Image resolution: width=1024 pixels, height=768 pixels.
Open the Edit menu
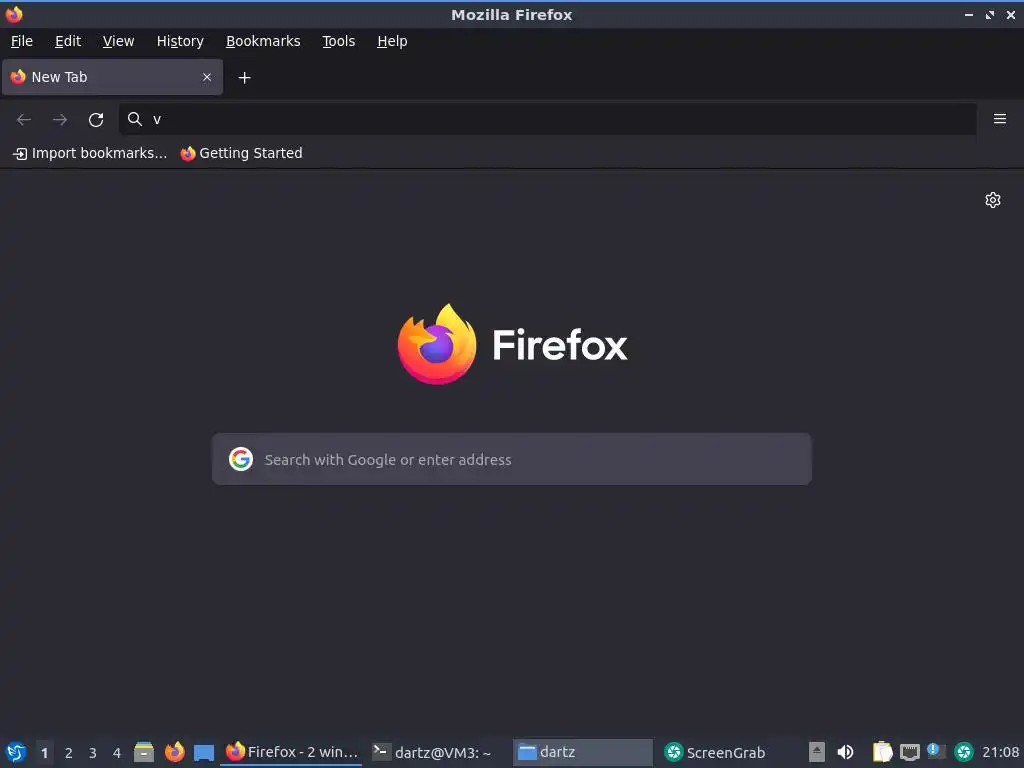(x=68, y=41)
